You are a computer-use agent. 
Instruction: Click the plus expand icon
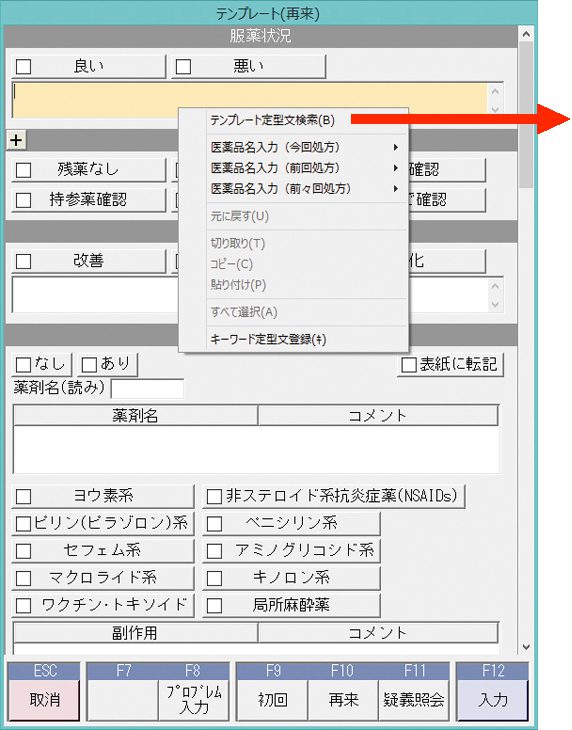pyautogui.click(x=16, y=140)
